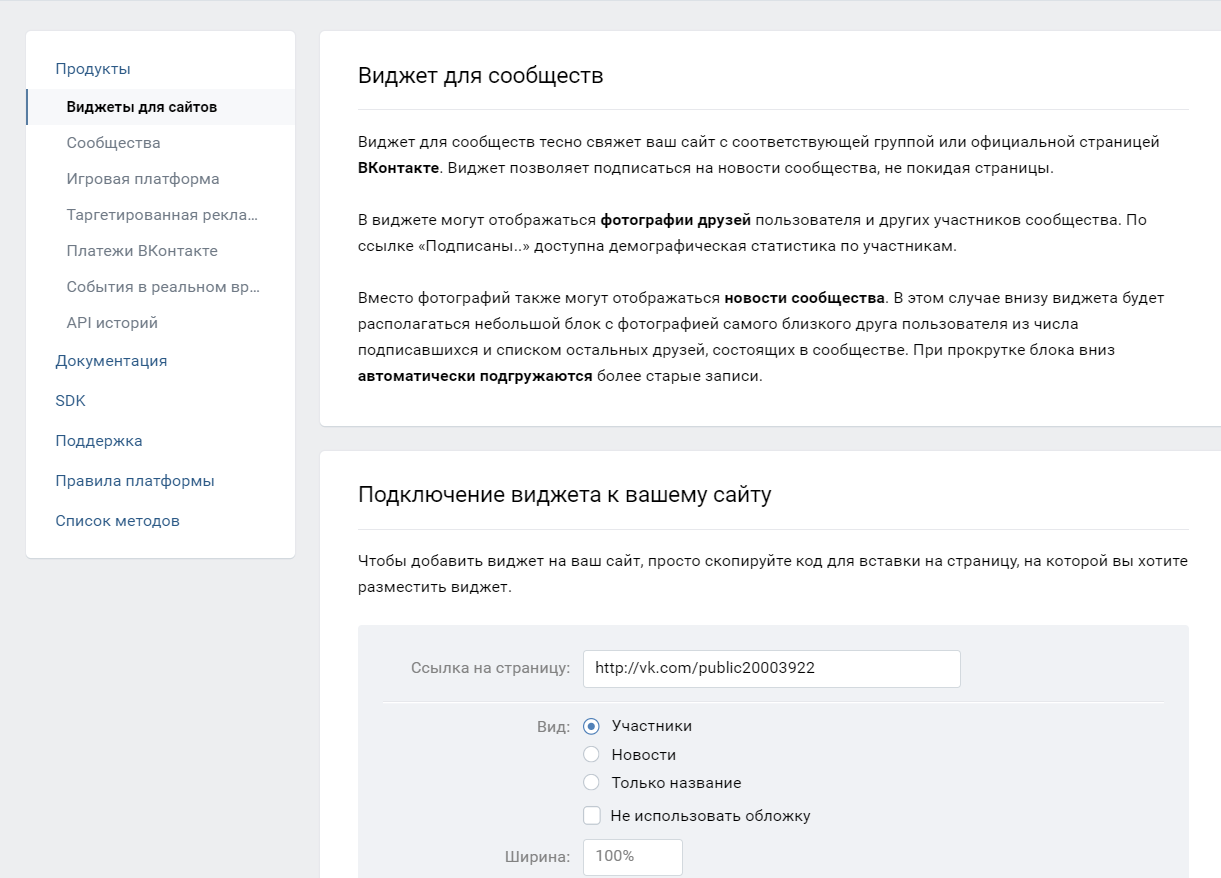Open the Сообщества sidebar item
Image resolution: width=1221 pixels, height=878 pixels.
point(114,143)
